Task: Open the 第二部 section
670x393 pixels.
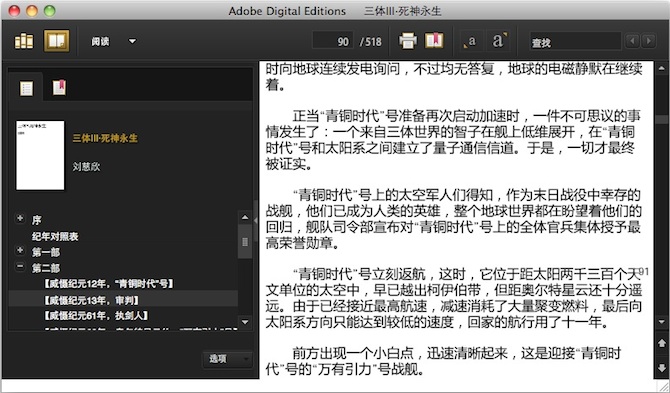Action: pyautogui.click(x=46, y=268)
